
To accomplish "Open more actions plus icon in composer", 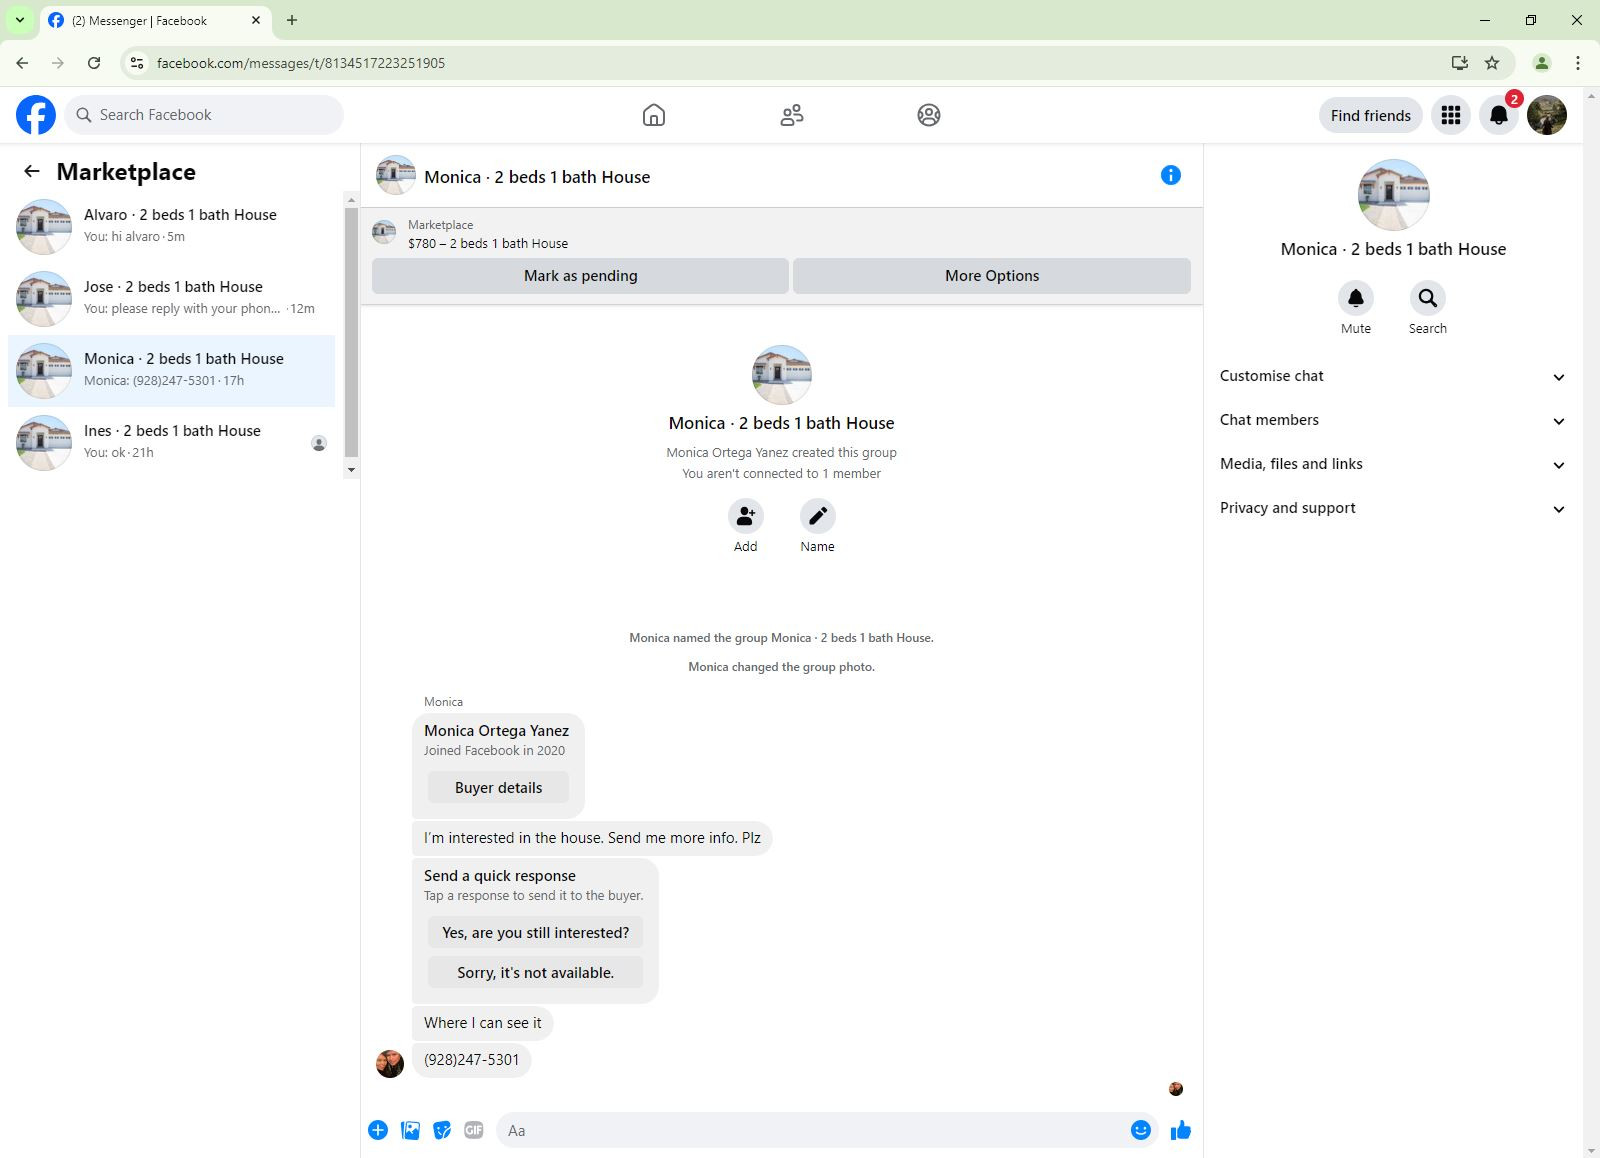I will pos(378,1130).
